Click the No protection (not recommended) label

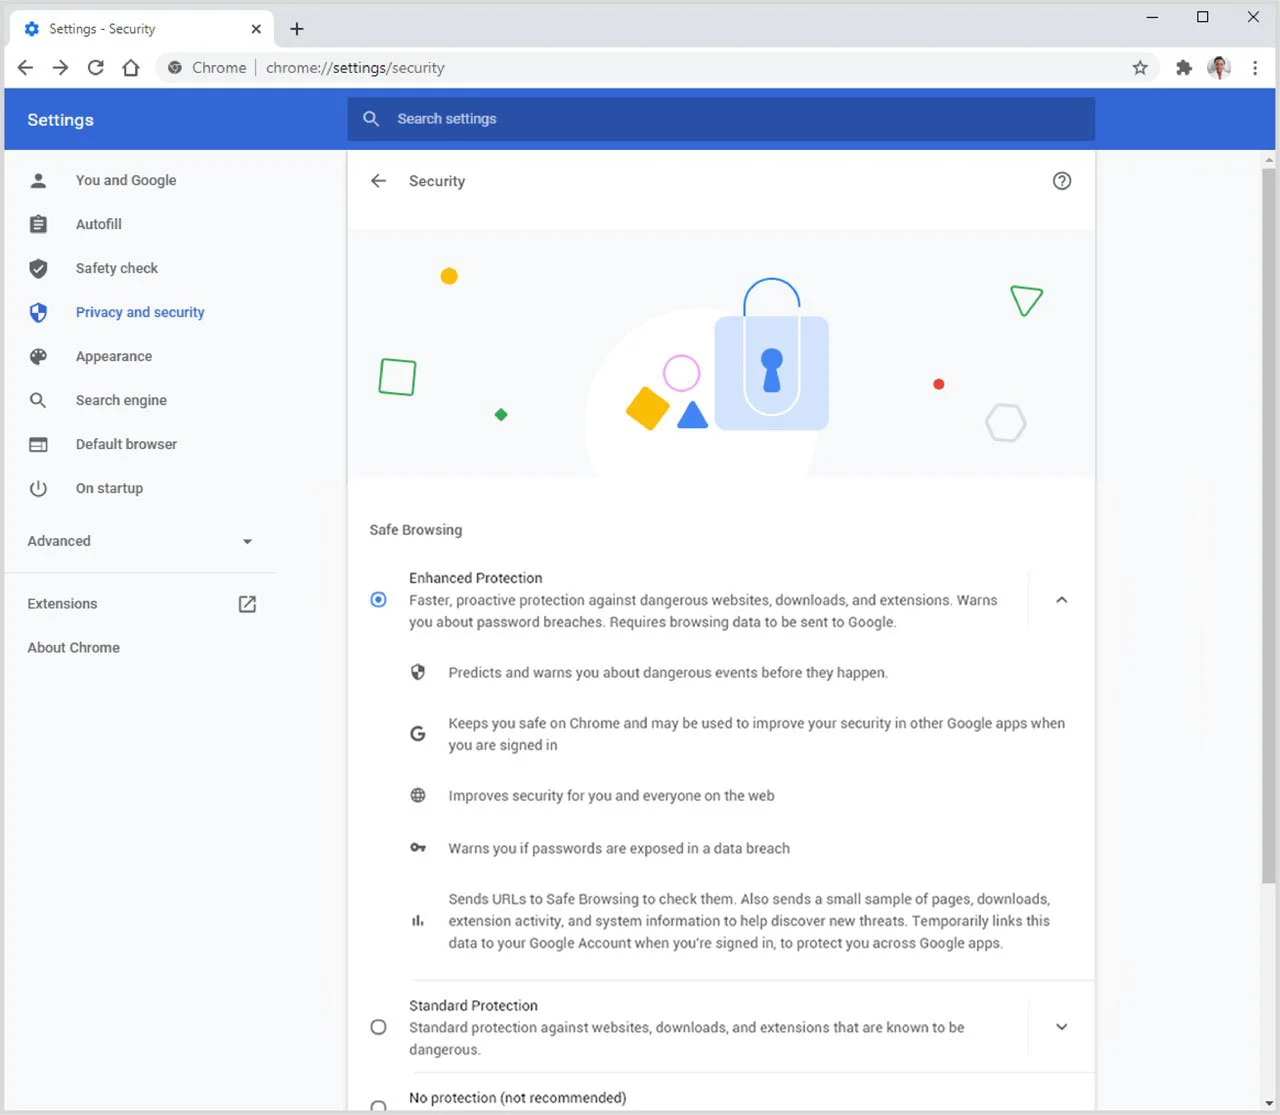coord(517,1098)
